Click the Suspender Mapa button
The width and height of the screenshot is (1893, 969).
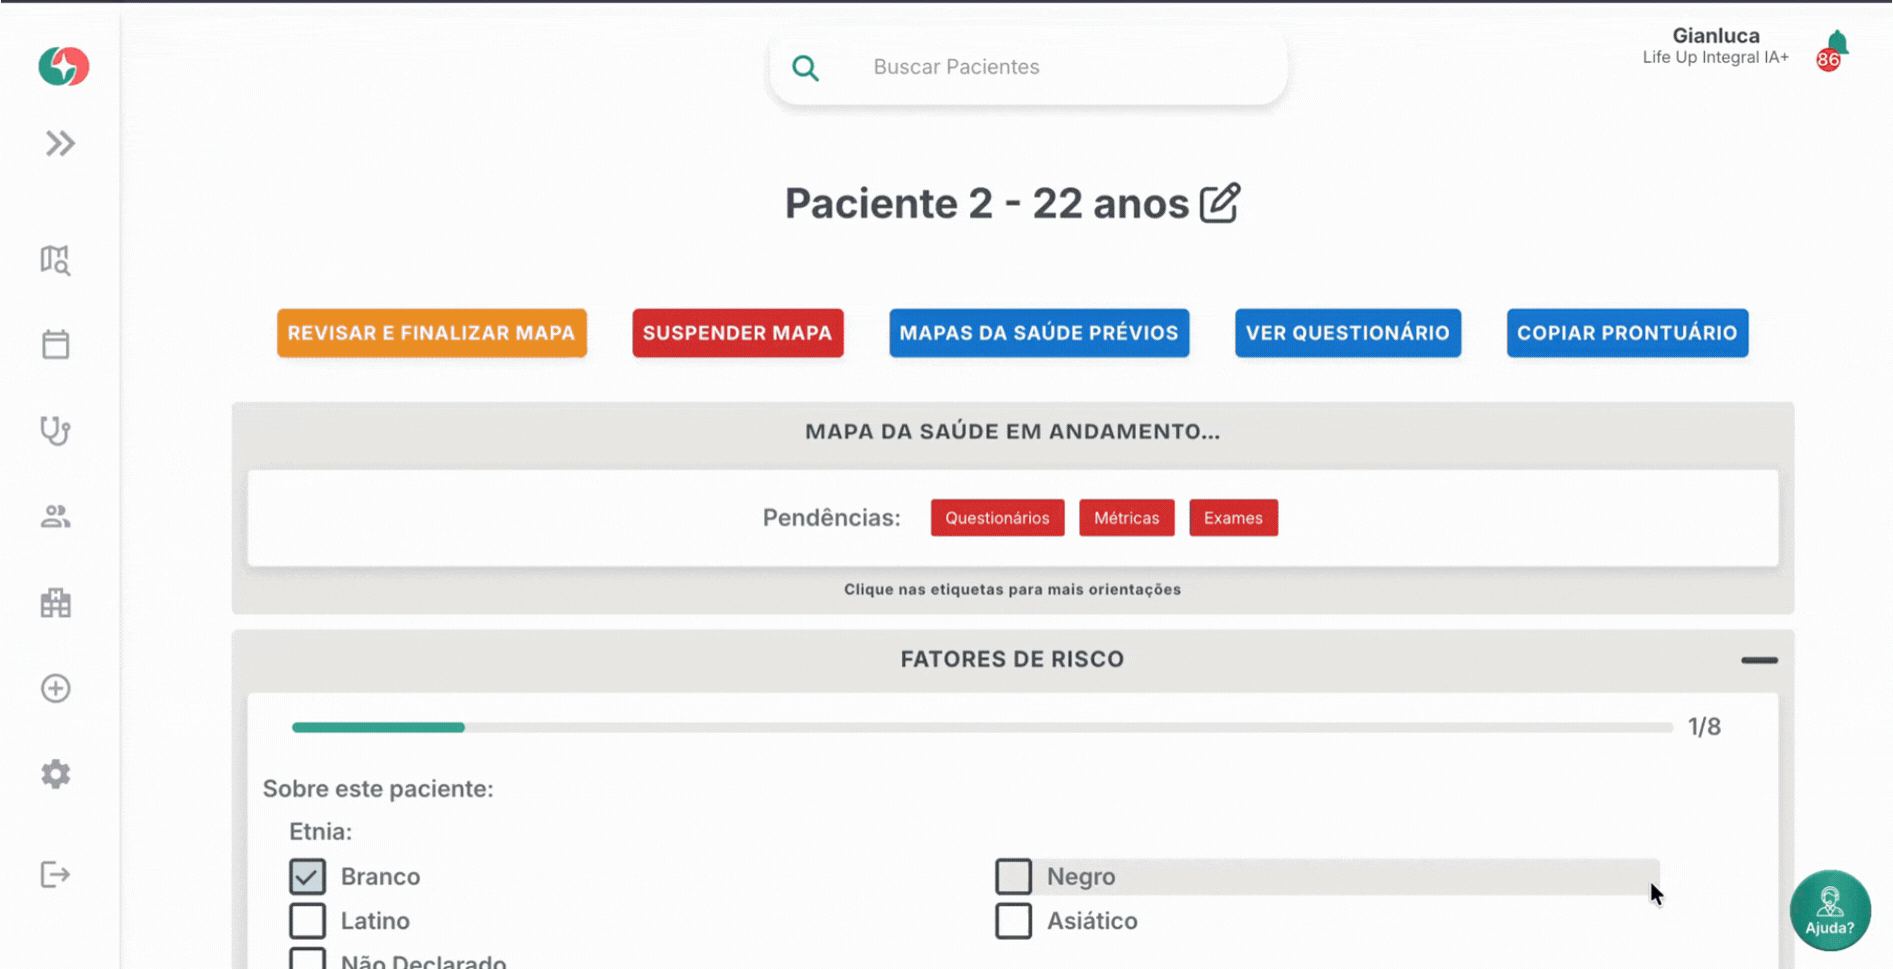(737, 333)
